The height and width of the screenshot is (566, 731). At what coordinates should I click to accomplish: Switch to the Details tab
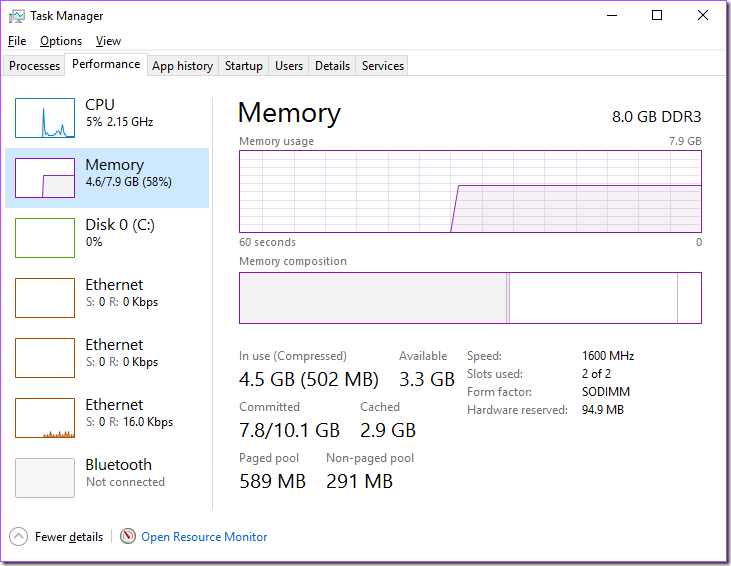coord(332,66)
